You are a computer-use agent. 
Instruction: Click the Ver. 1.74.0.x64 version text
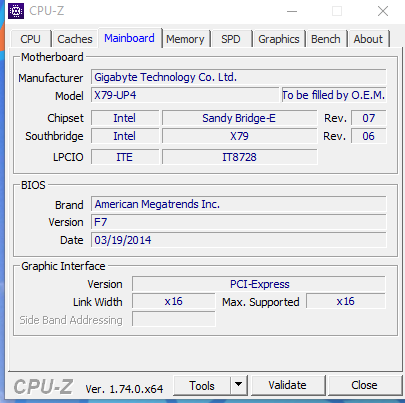point(124,389)
